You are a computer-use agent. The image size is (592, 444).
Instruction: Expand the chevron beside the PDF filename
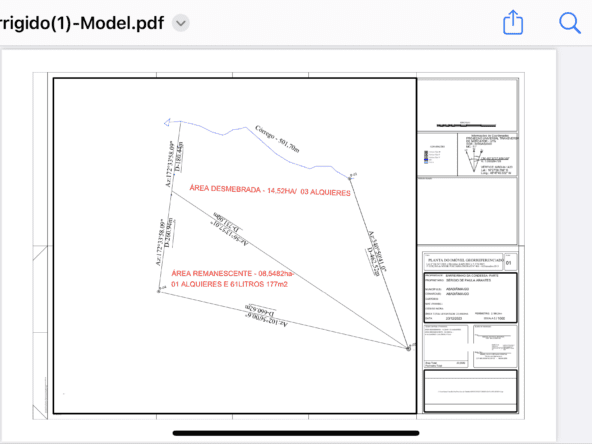click(x=181, y=23)
